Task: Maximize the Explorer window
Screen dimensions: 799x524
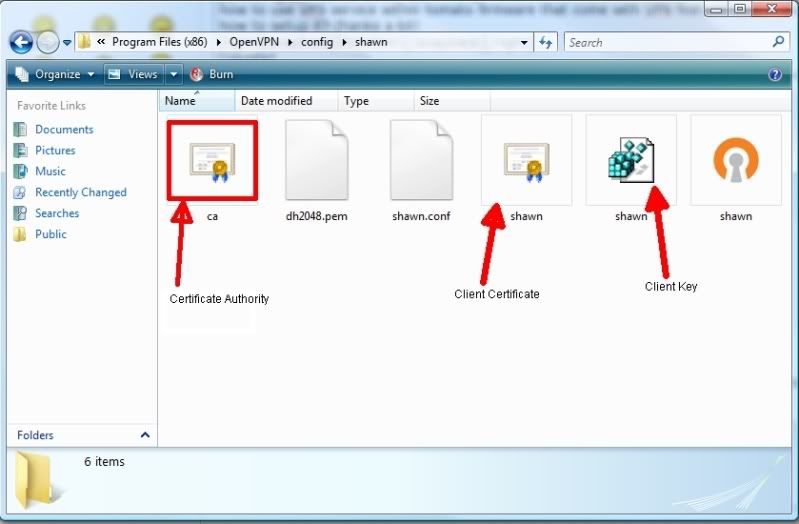Action: [740, 8]
